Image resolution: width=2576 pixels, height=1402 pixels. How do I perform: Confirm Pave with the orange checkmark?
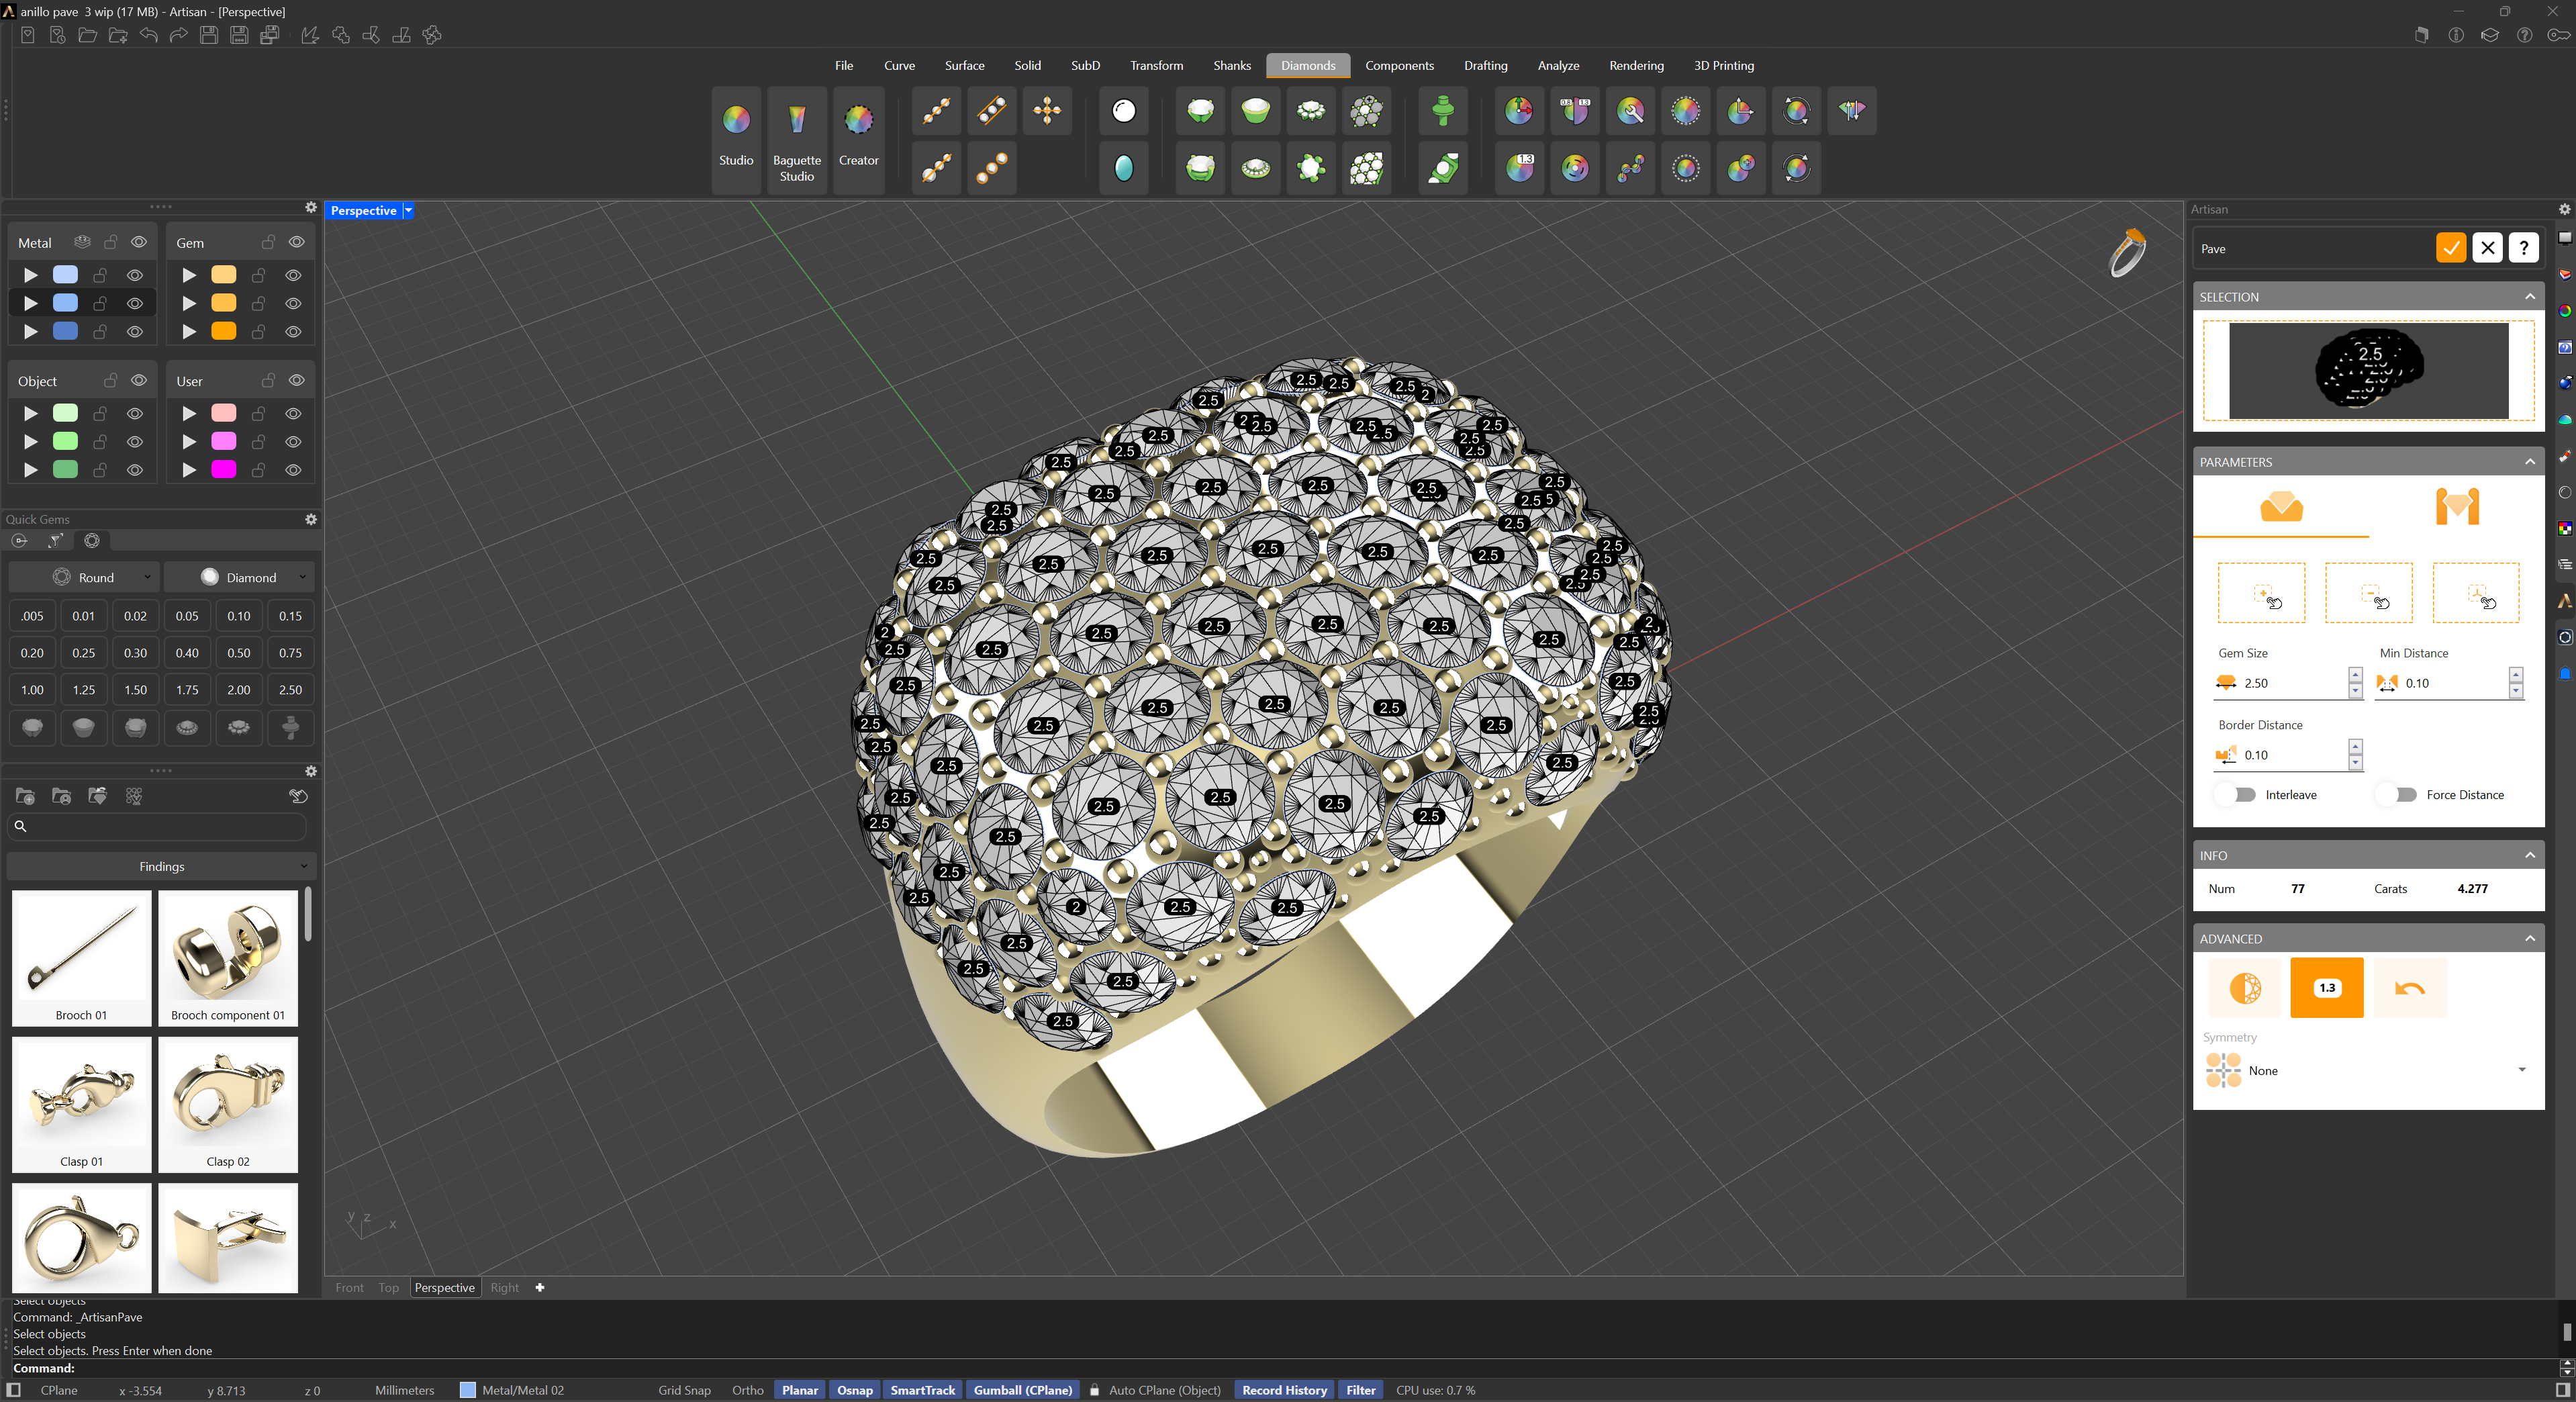(x=2451, y=248)
